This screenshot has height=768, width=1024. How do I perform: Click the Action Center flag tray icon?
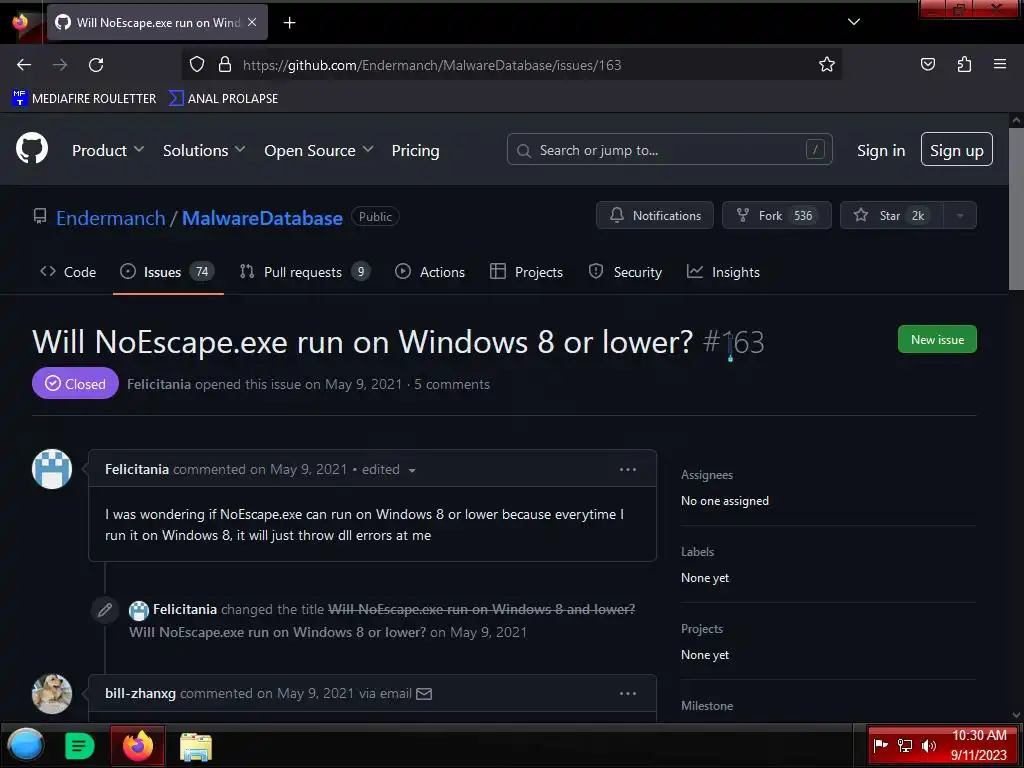pyautogui.click(x=880, y=745)
